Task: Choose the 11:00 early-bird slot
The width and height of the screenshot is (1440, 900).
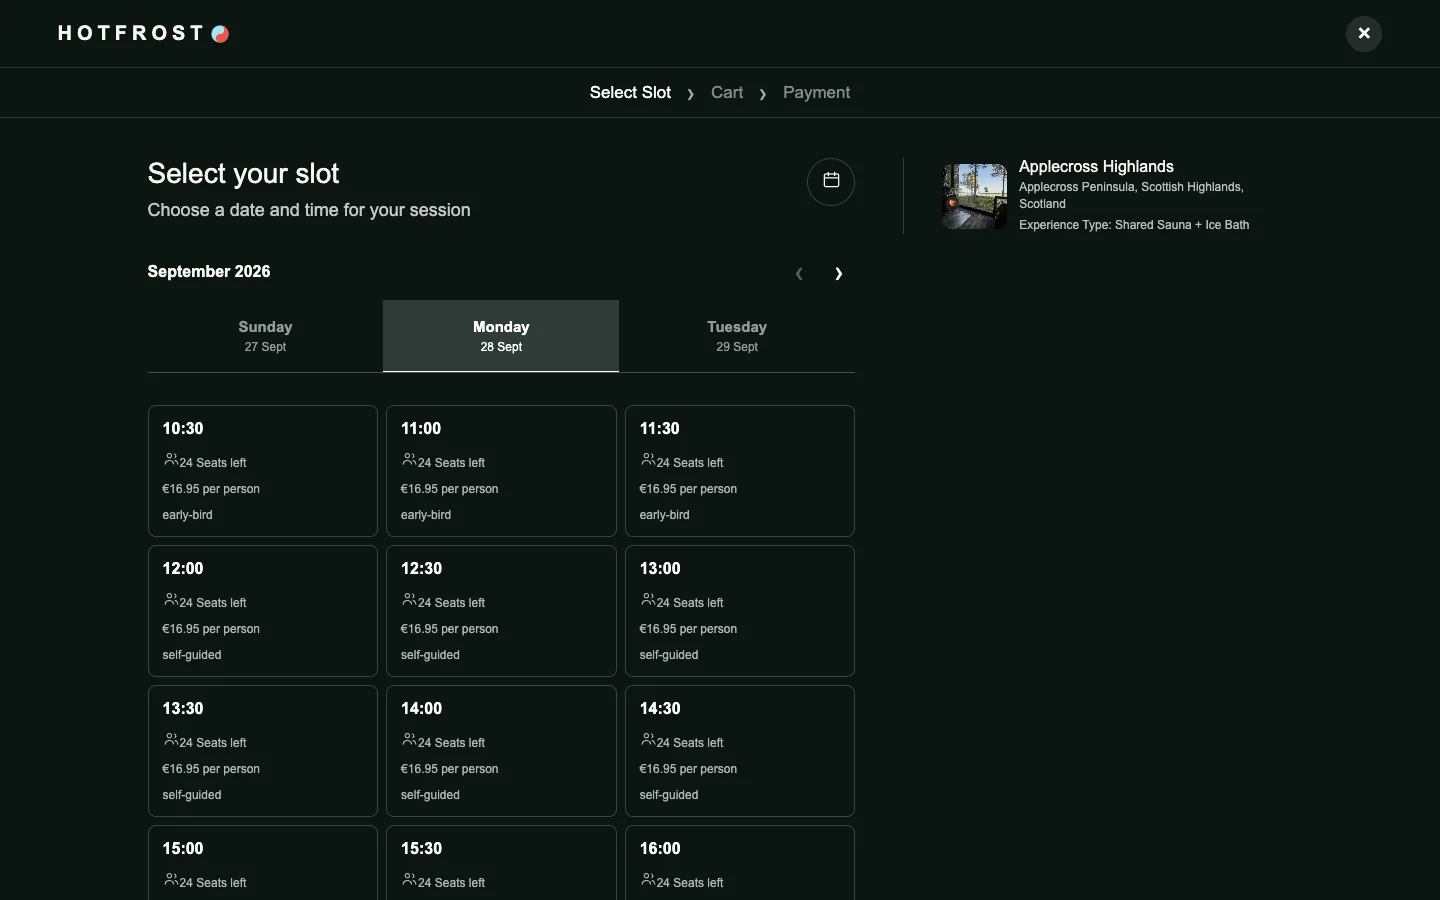Action: coord(501,471)
